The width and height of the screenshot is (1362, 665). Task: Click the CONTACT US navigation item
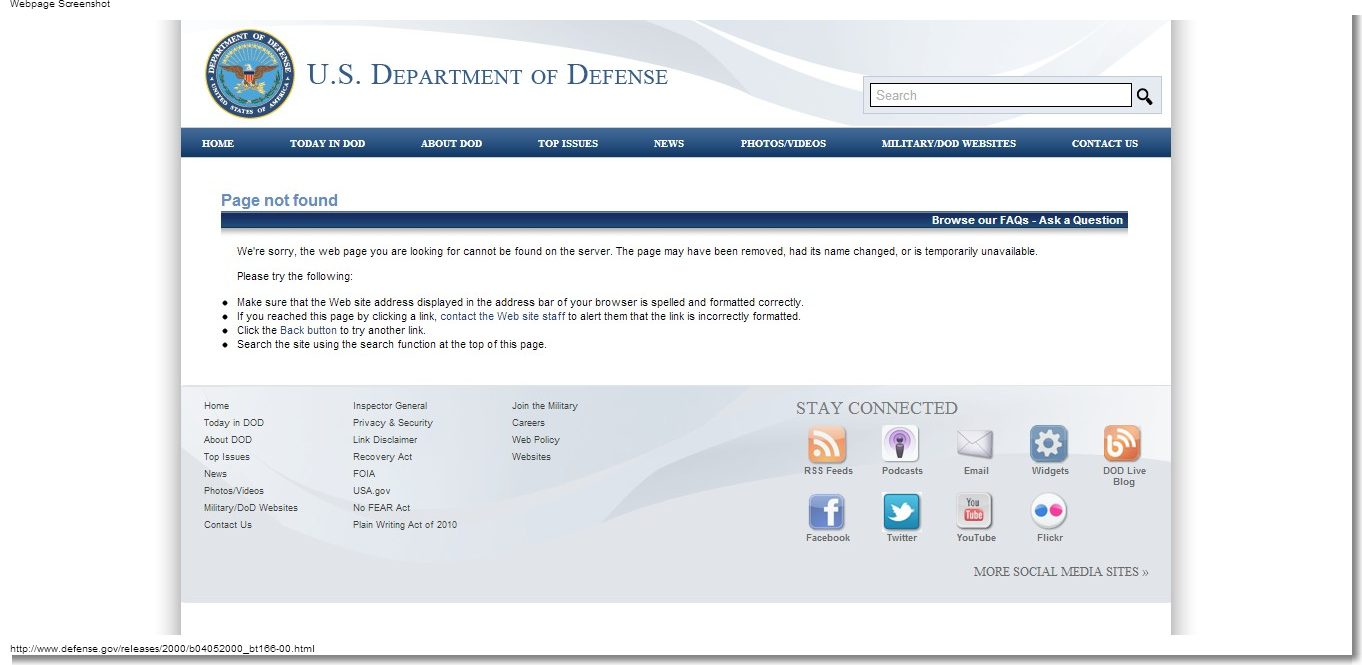point(1104,143)
